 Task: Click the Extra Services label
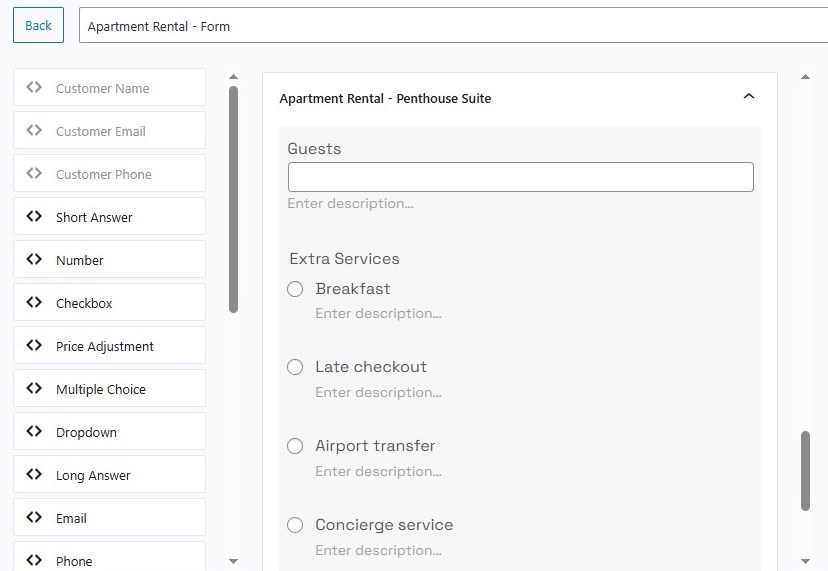344,259
